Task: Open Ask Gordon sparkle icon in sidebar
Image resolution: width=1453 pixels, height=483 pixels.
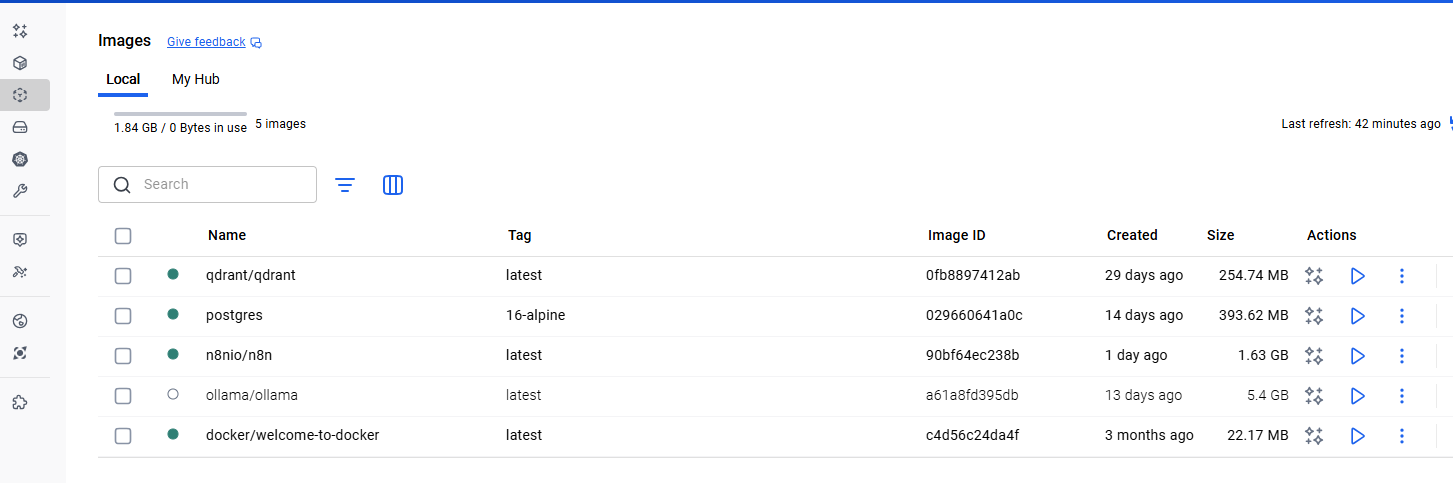Action: 20,31
